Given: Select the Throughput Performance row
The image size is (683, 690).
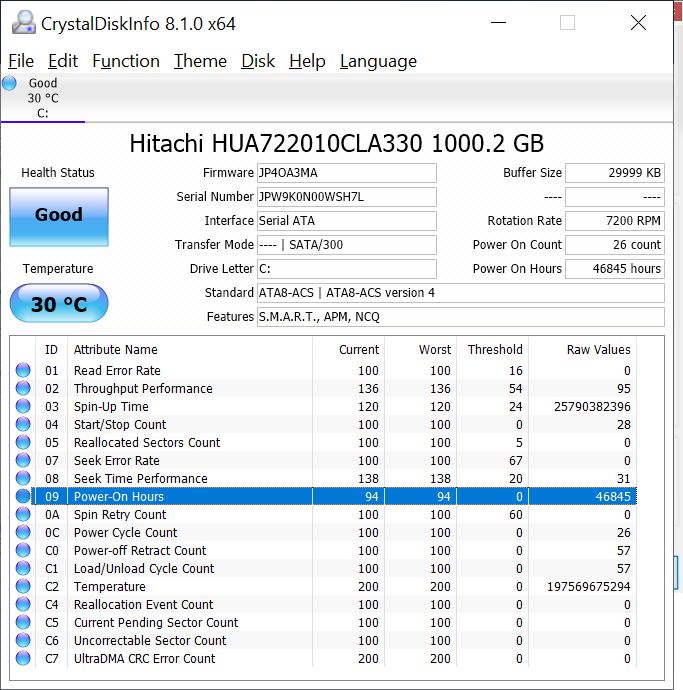Looking at the screenshot, I should coord(323,389).
